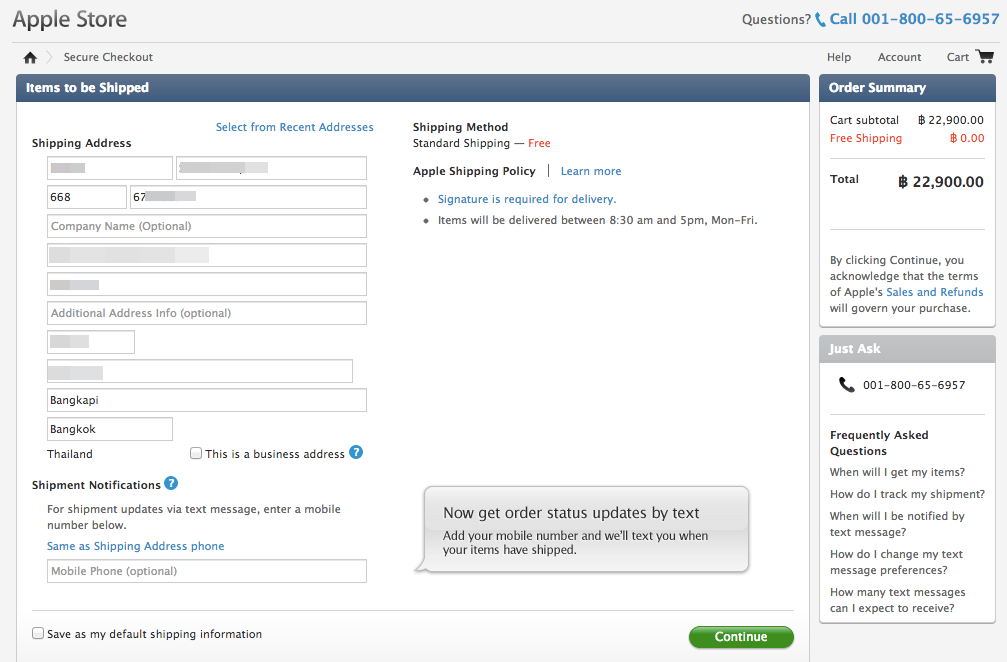Focus the Company Name (Optional) field
The width and height of the screenshot is (1007, 662).
(x=207, y=226)
